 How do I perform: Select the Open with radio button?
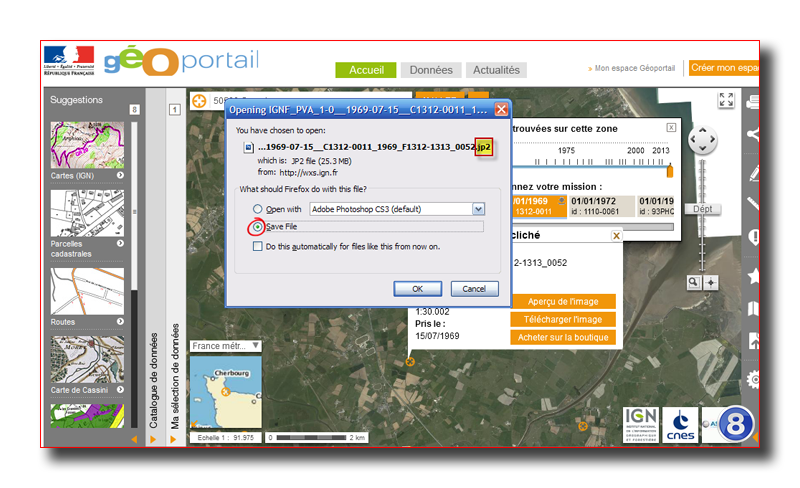click(258, 209)
